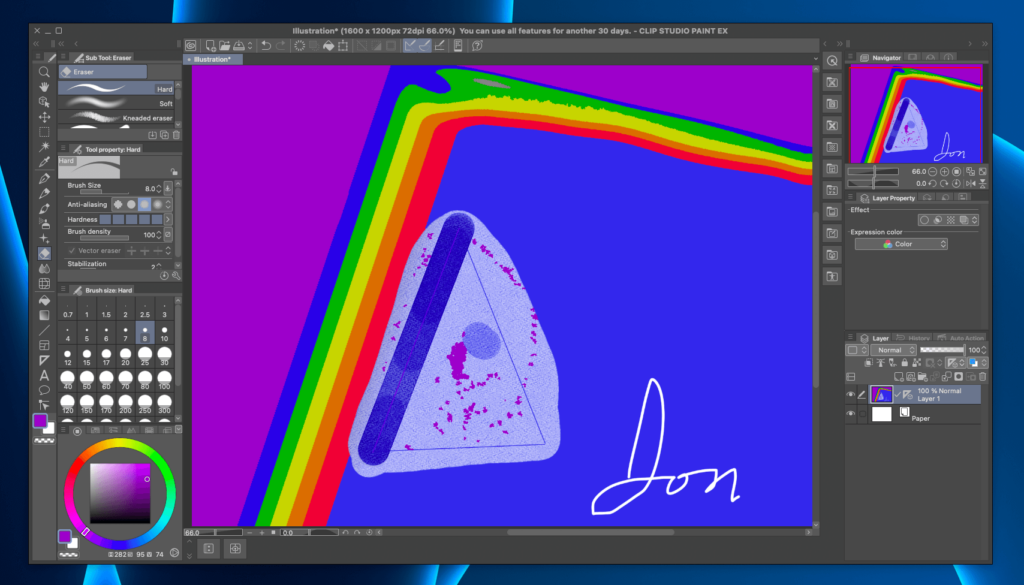Select the Move layer tool
This screenshot has width=1024, height=585.
44,117
